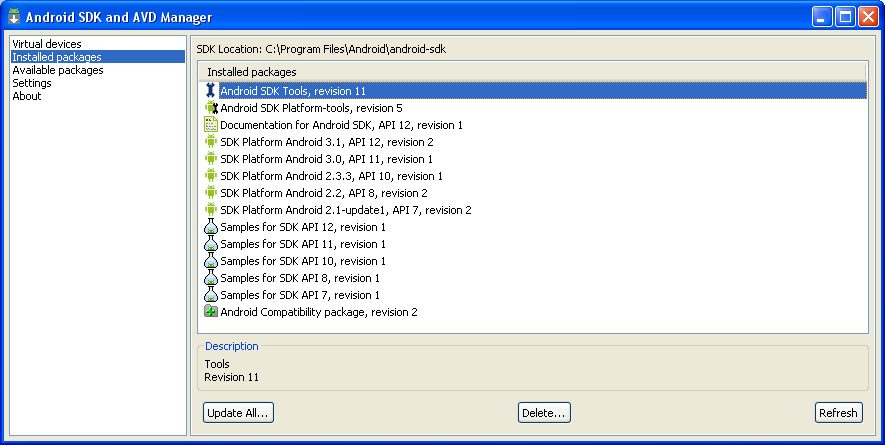Click the wrench icon beside Android SDK Tools

tap(211, 90)
